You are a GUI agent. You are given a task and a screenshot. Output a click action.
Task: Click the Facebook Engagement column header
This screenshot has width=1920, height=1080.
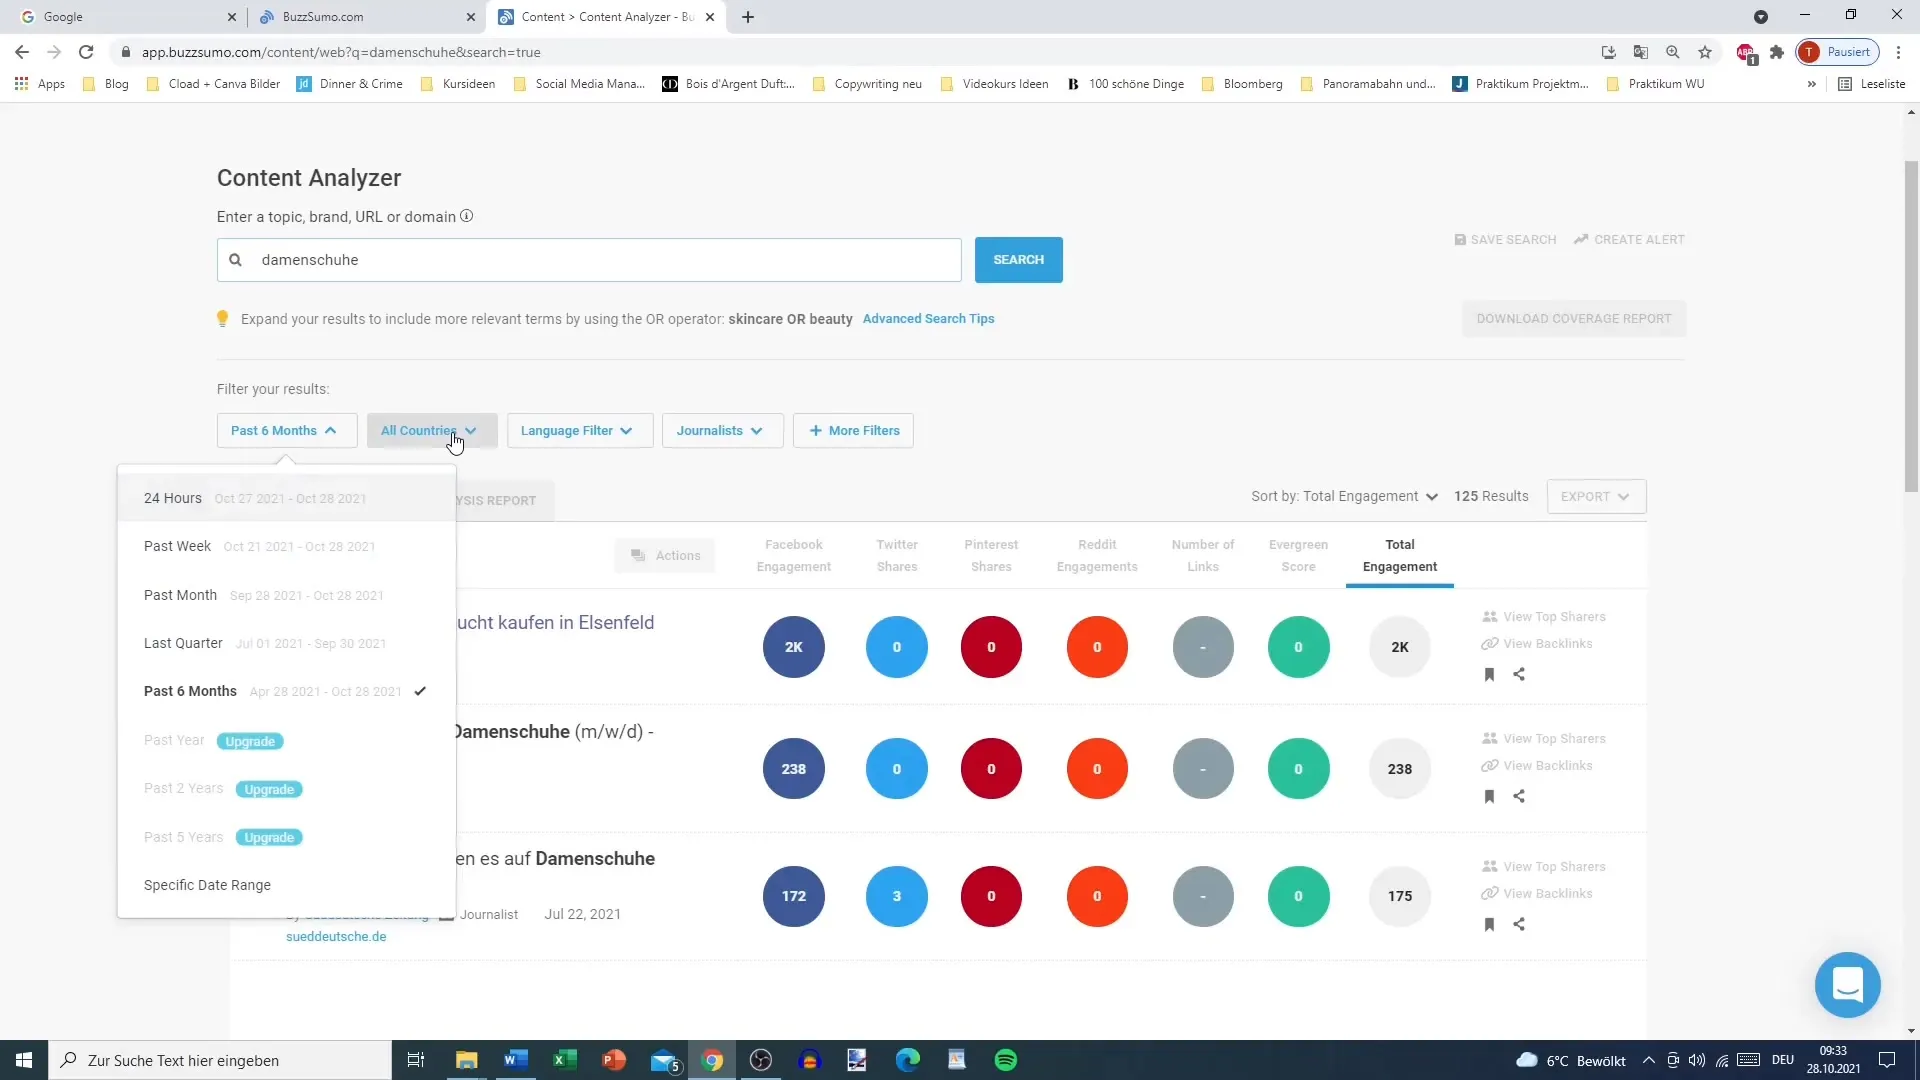click(794, 556)
